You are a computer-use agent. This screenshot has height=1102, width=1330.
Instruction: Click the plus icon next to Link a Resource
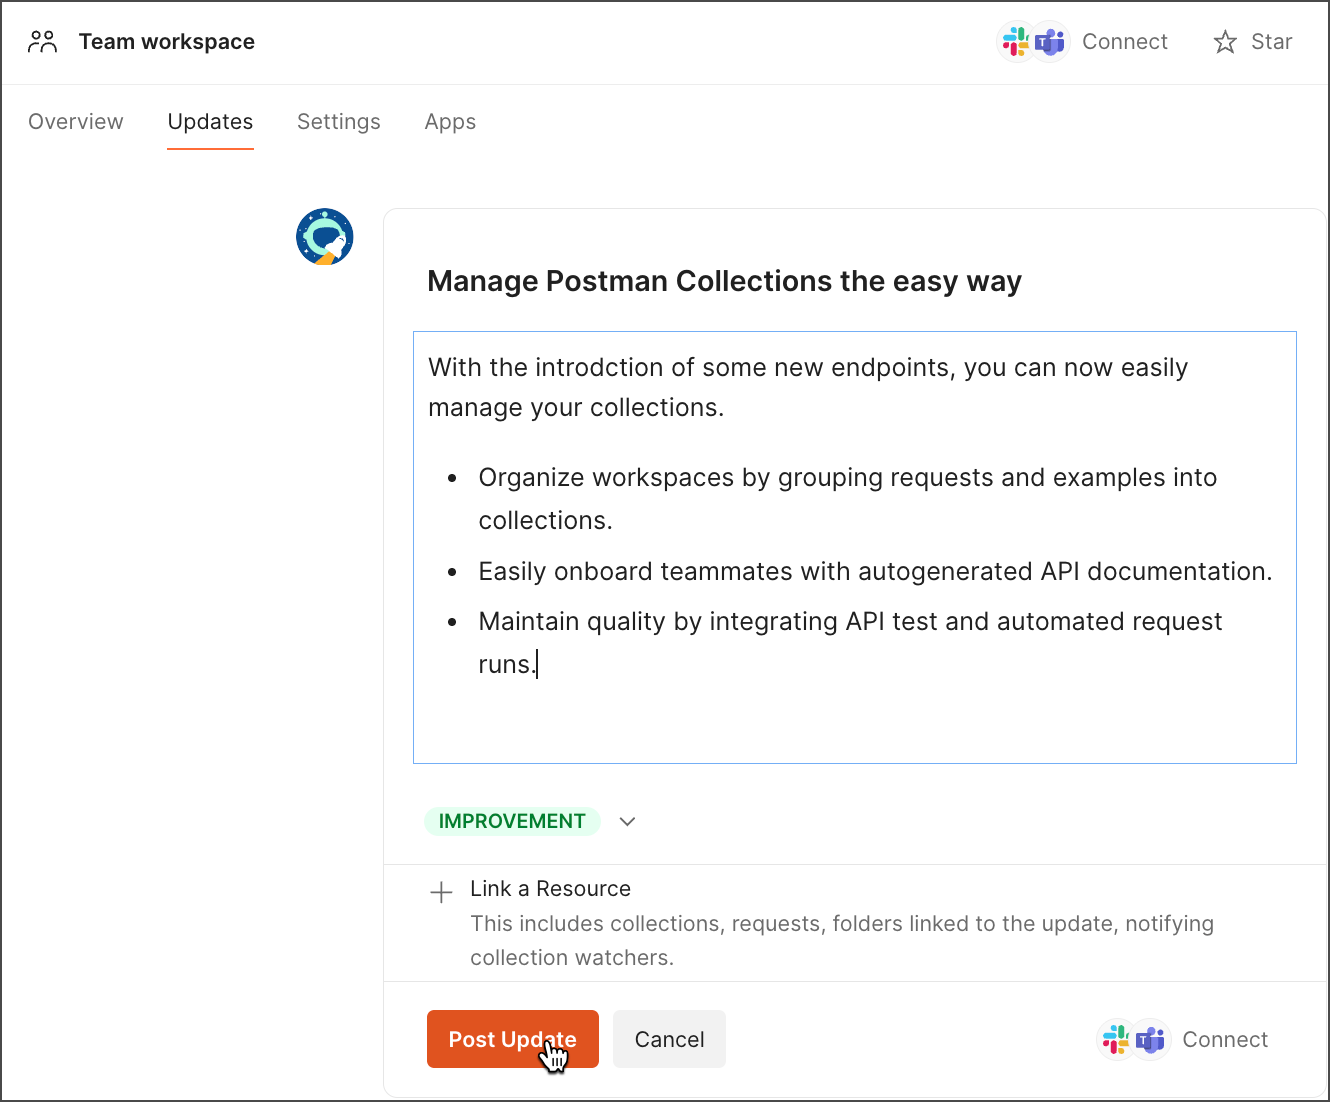[441, 891]
